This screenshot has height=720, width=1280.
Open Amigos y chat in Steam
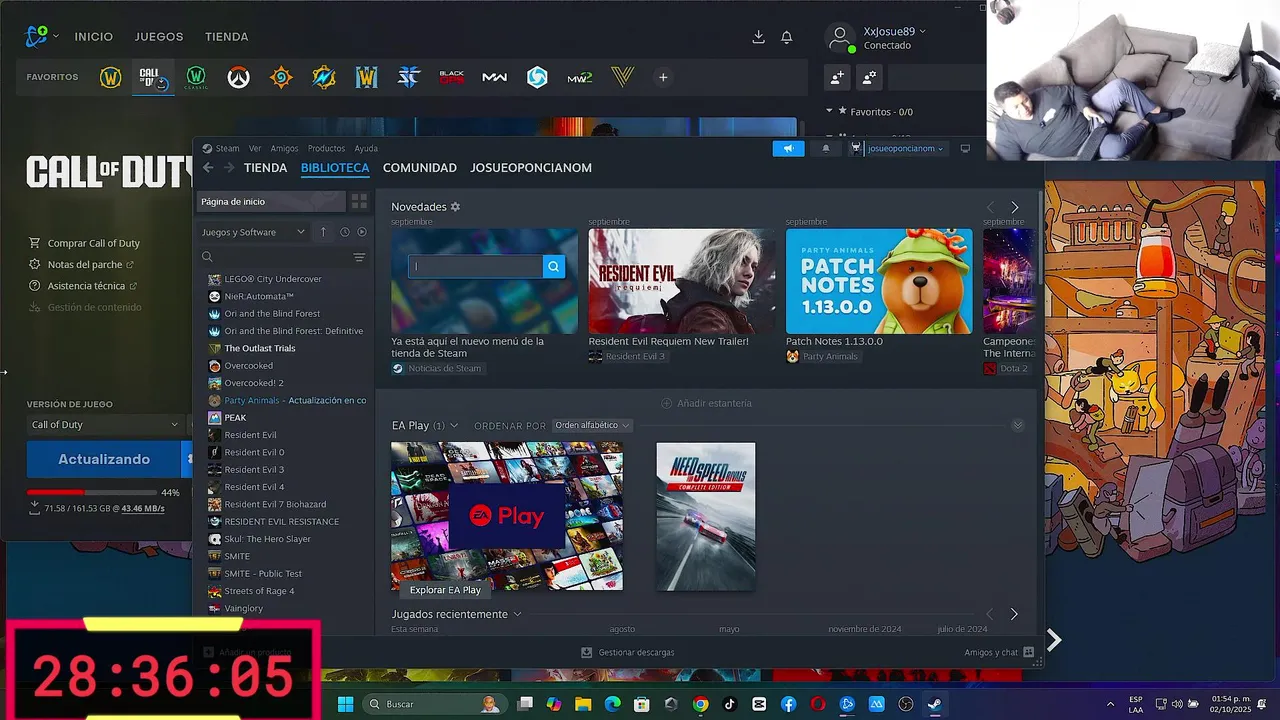(x=999, y=652)
